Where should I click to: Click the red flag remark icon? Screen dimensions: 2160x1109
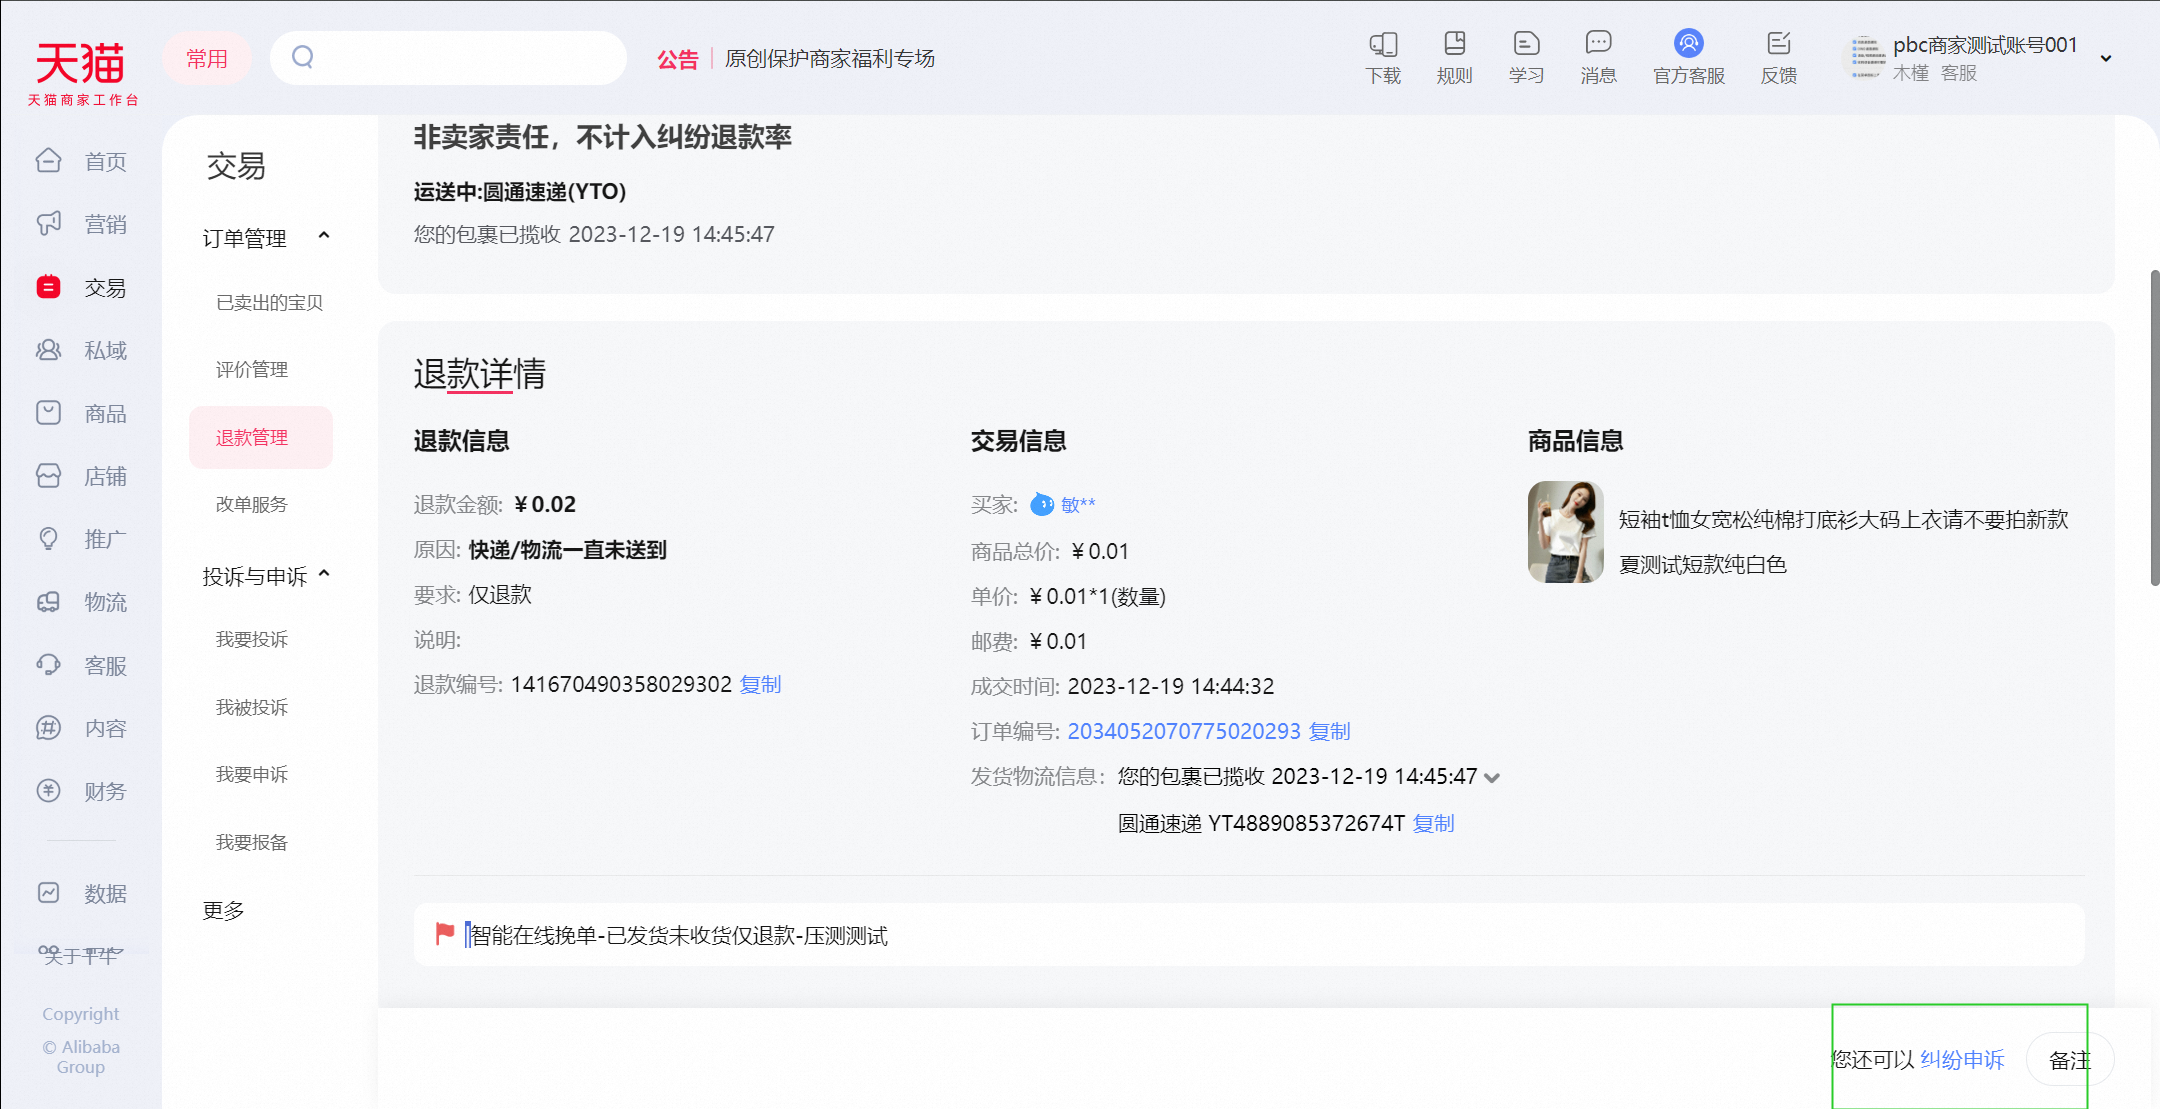(445, 934)
